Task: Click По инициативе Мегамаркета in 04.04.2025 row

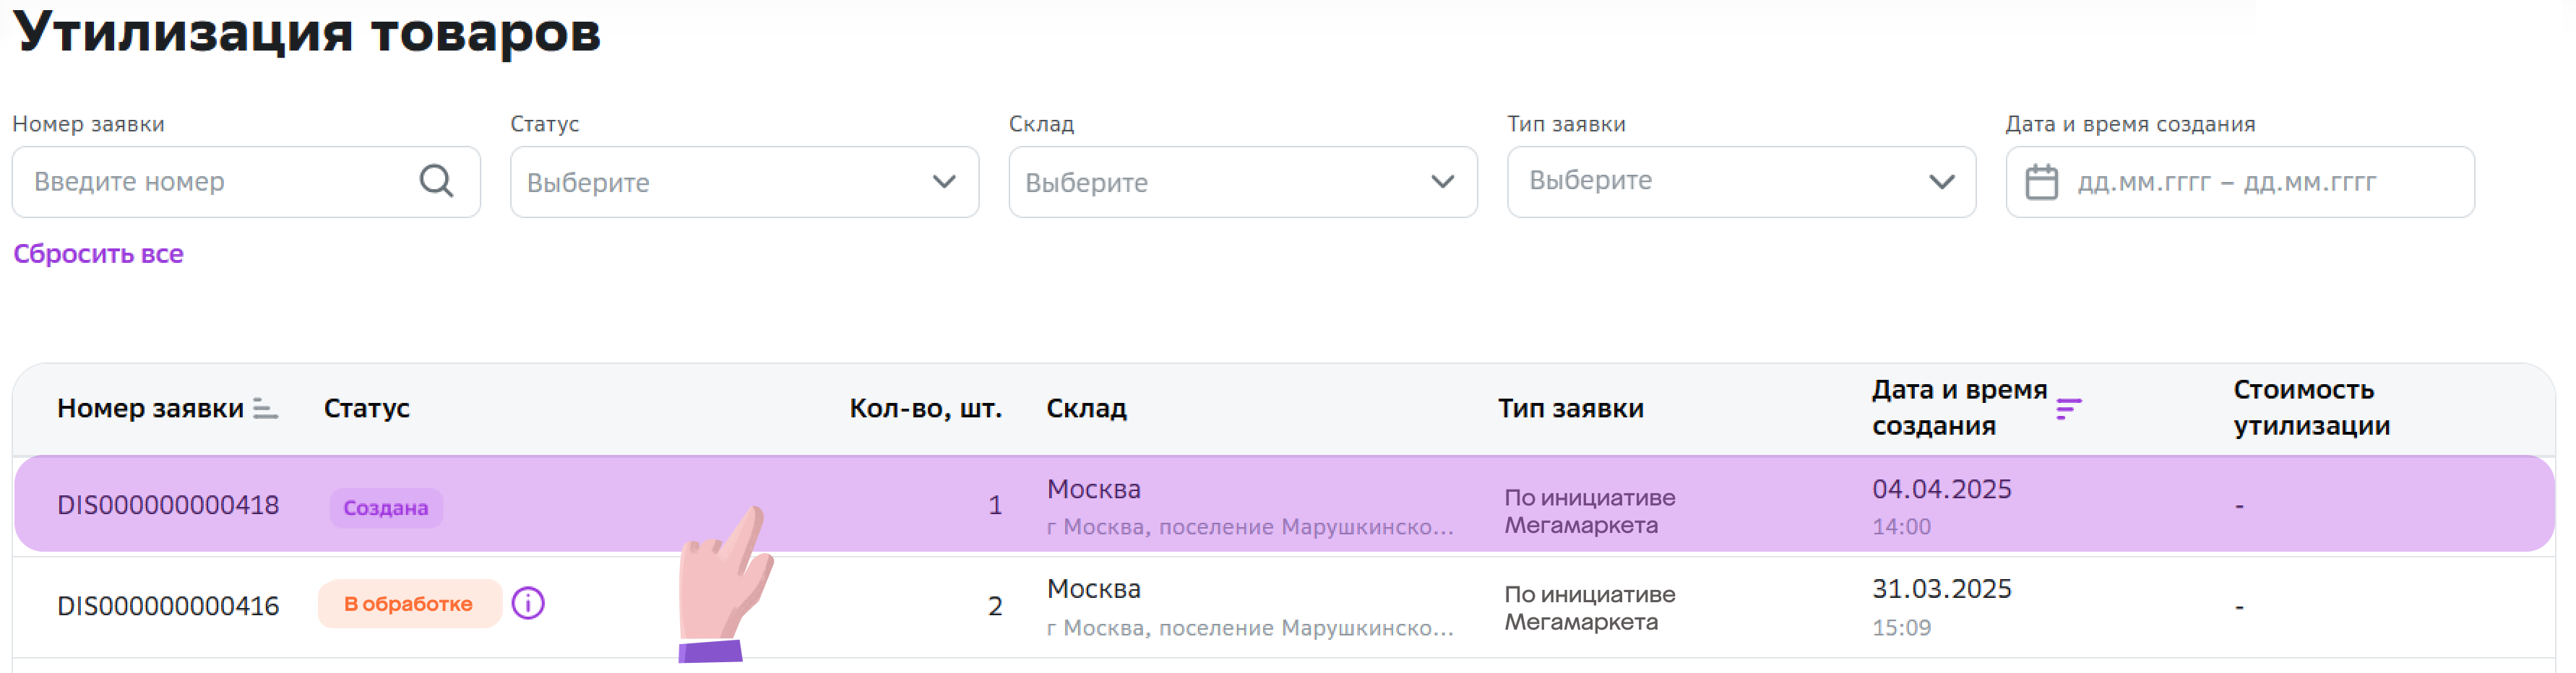Action: coord(1589,511)
